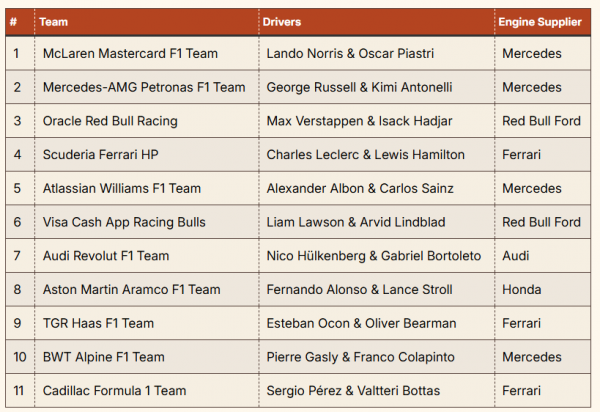Image resolution: width=600 pixels, height=412 pixels.
Task: Click the Team column header
Action: tap(54, 21)
